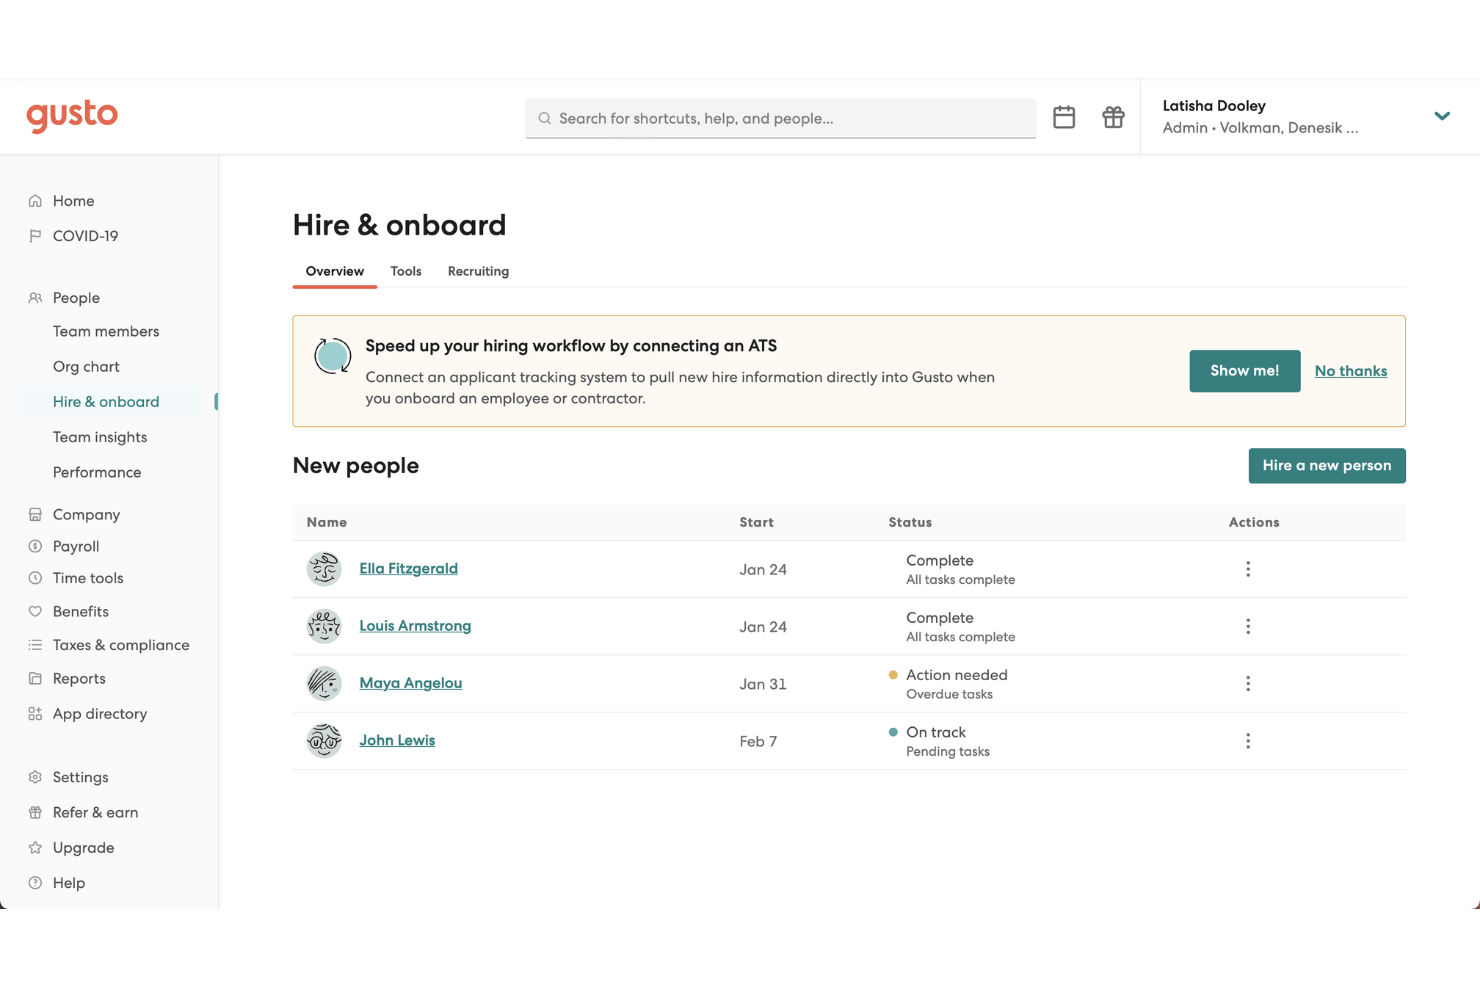This screenshot has width=1480, height=987.
Task: Open Team insights in sidebar
Action: pyautogui.click(x=100, y=437)
